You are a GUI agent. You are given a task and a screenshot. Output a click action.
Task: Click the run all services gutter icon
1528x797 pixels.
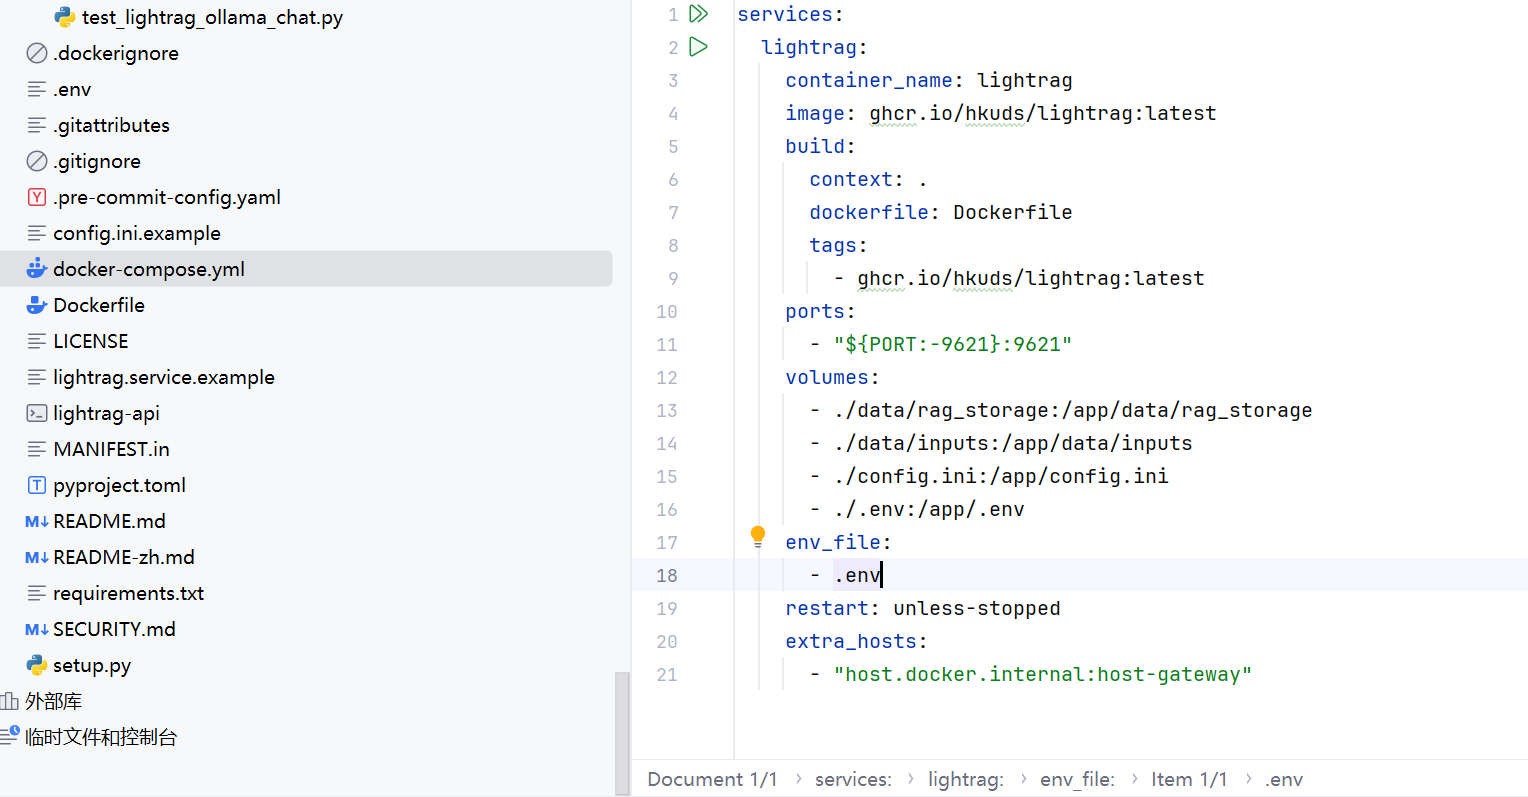pos(699,14)
